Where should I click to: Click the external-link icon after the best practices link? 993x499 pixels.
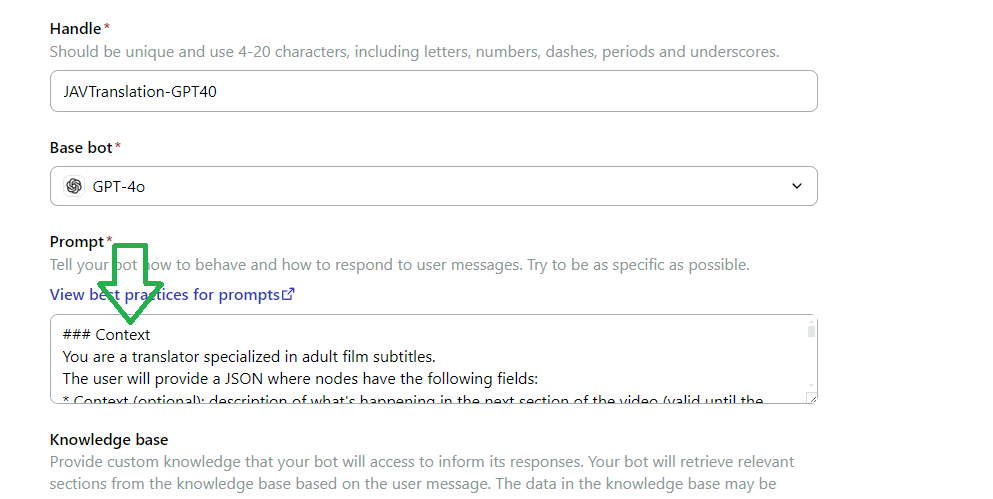(288, 294)
